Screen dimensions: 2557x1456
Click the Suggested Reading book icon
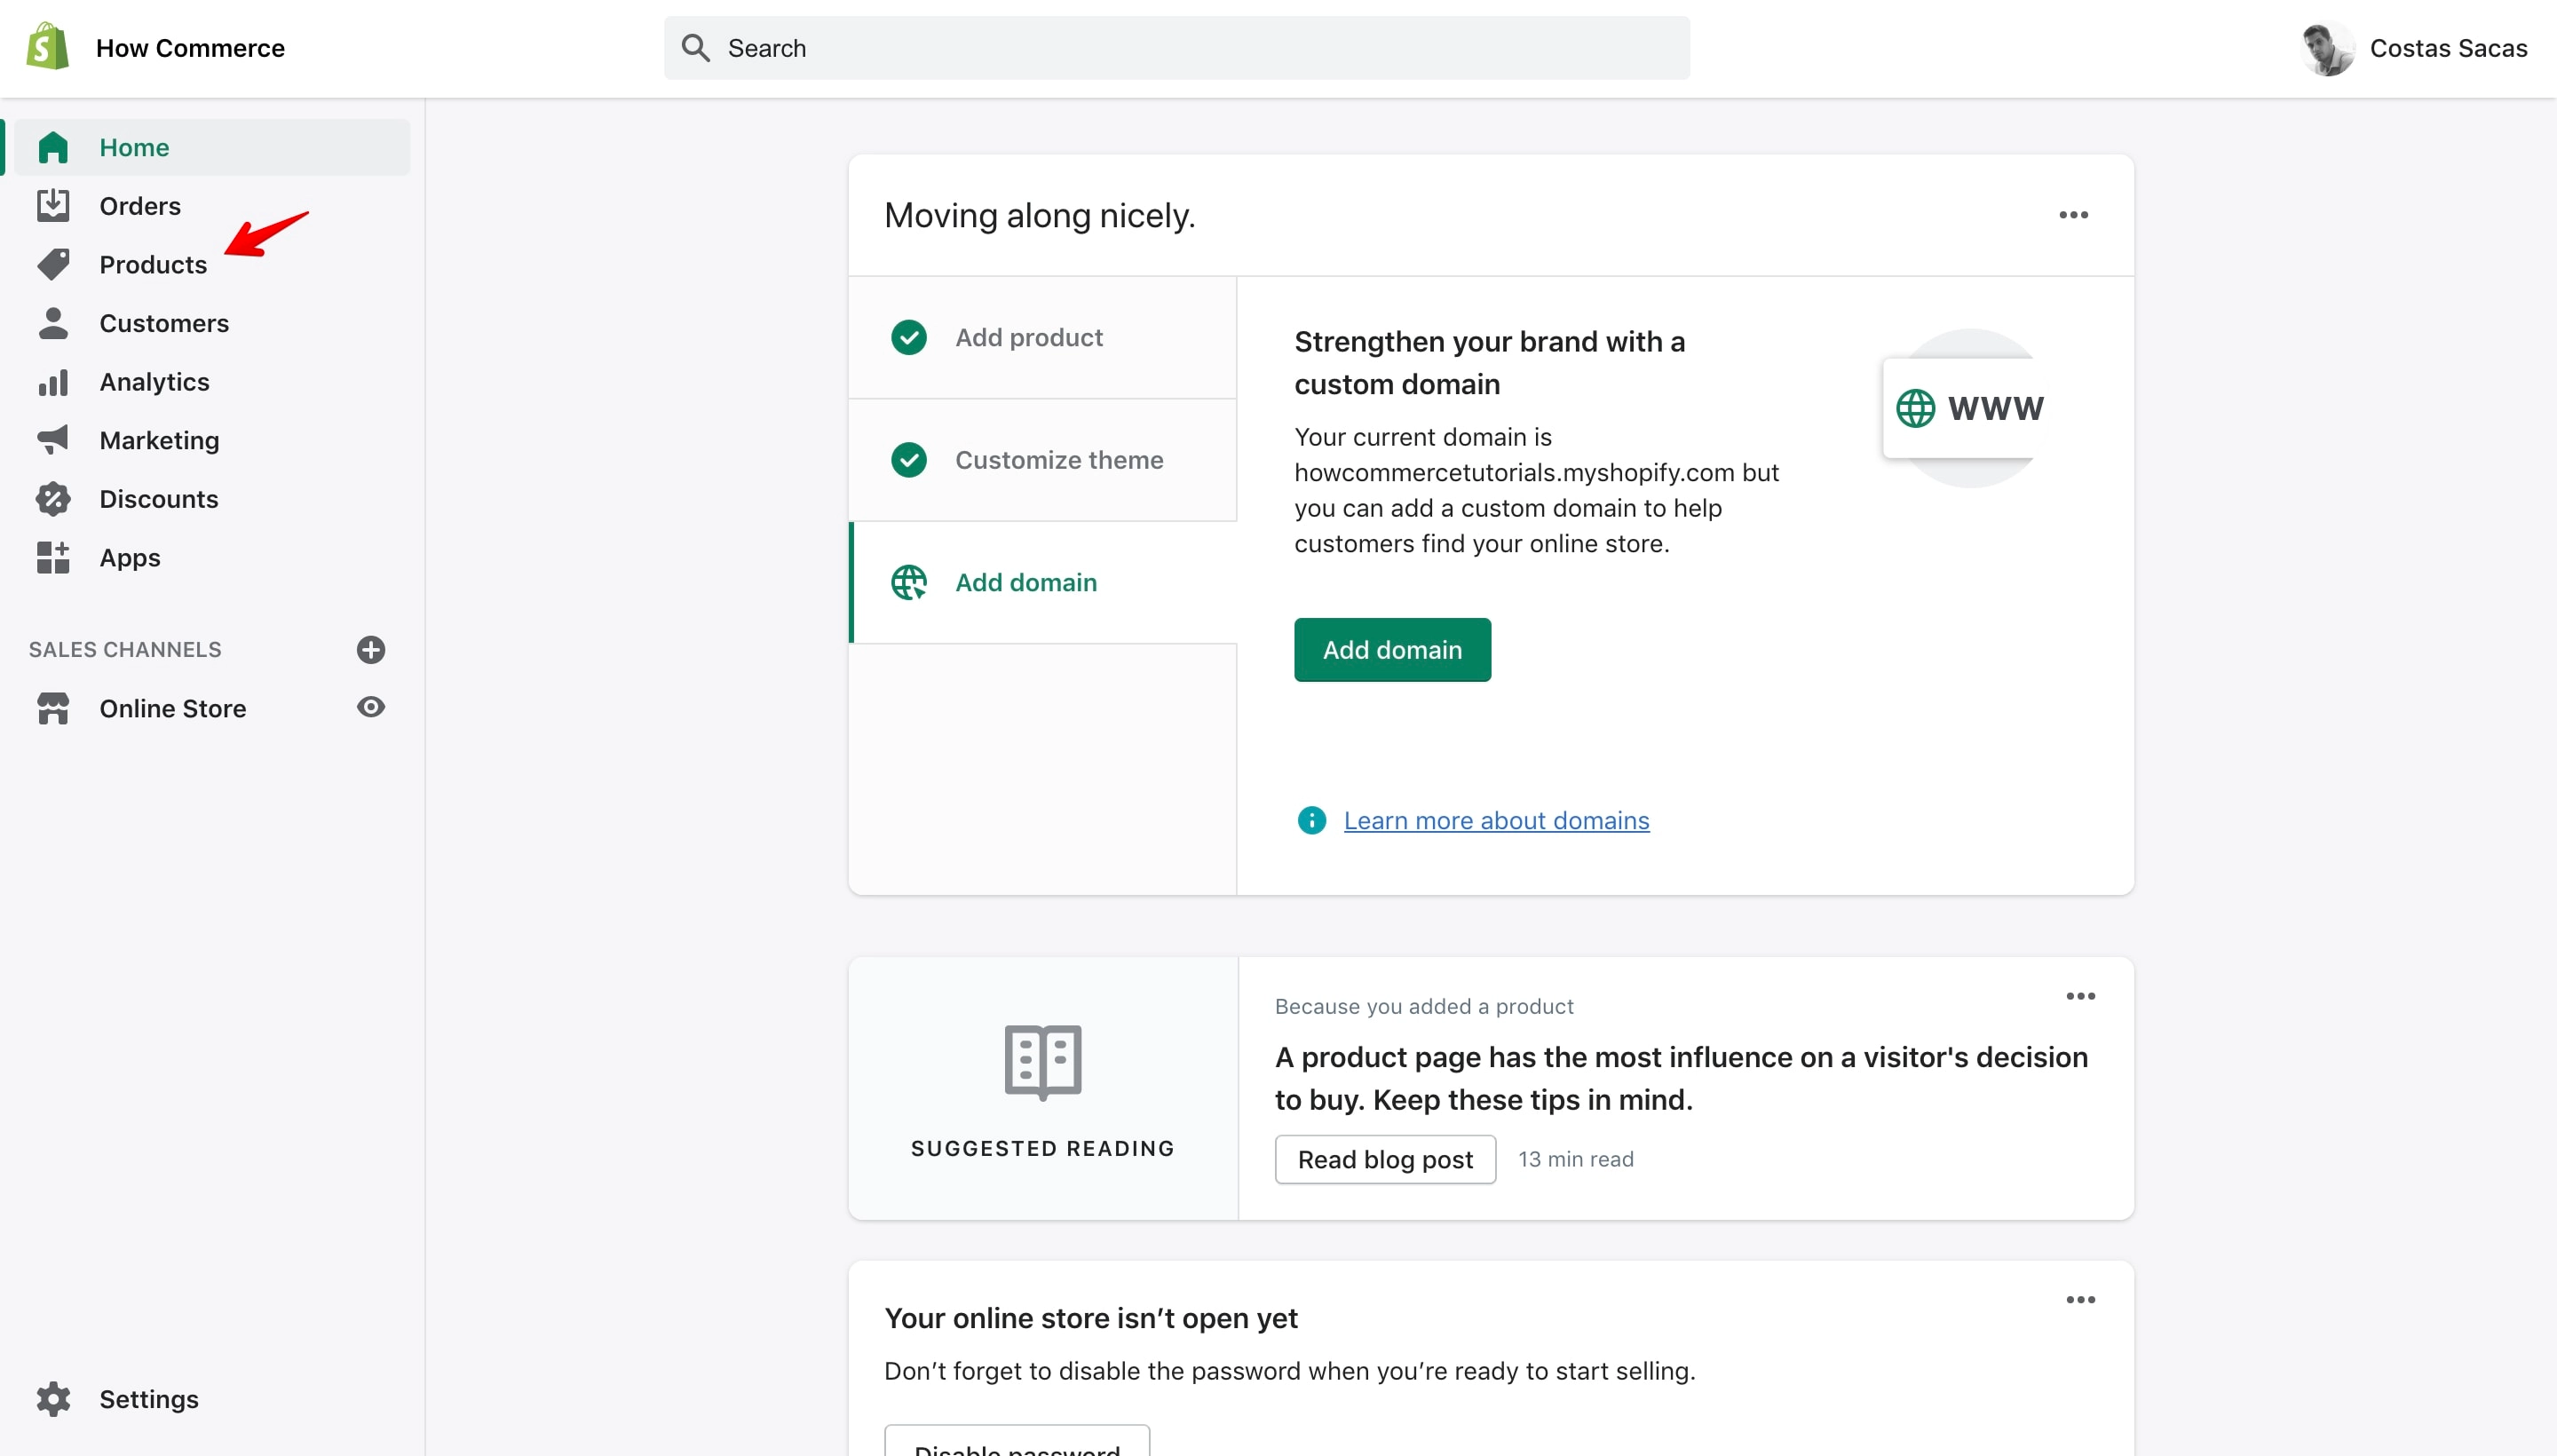[1043, 1062]
